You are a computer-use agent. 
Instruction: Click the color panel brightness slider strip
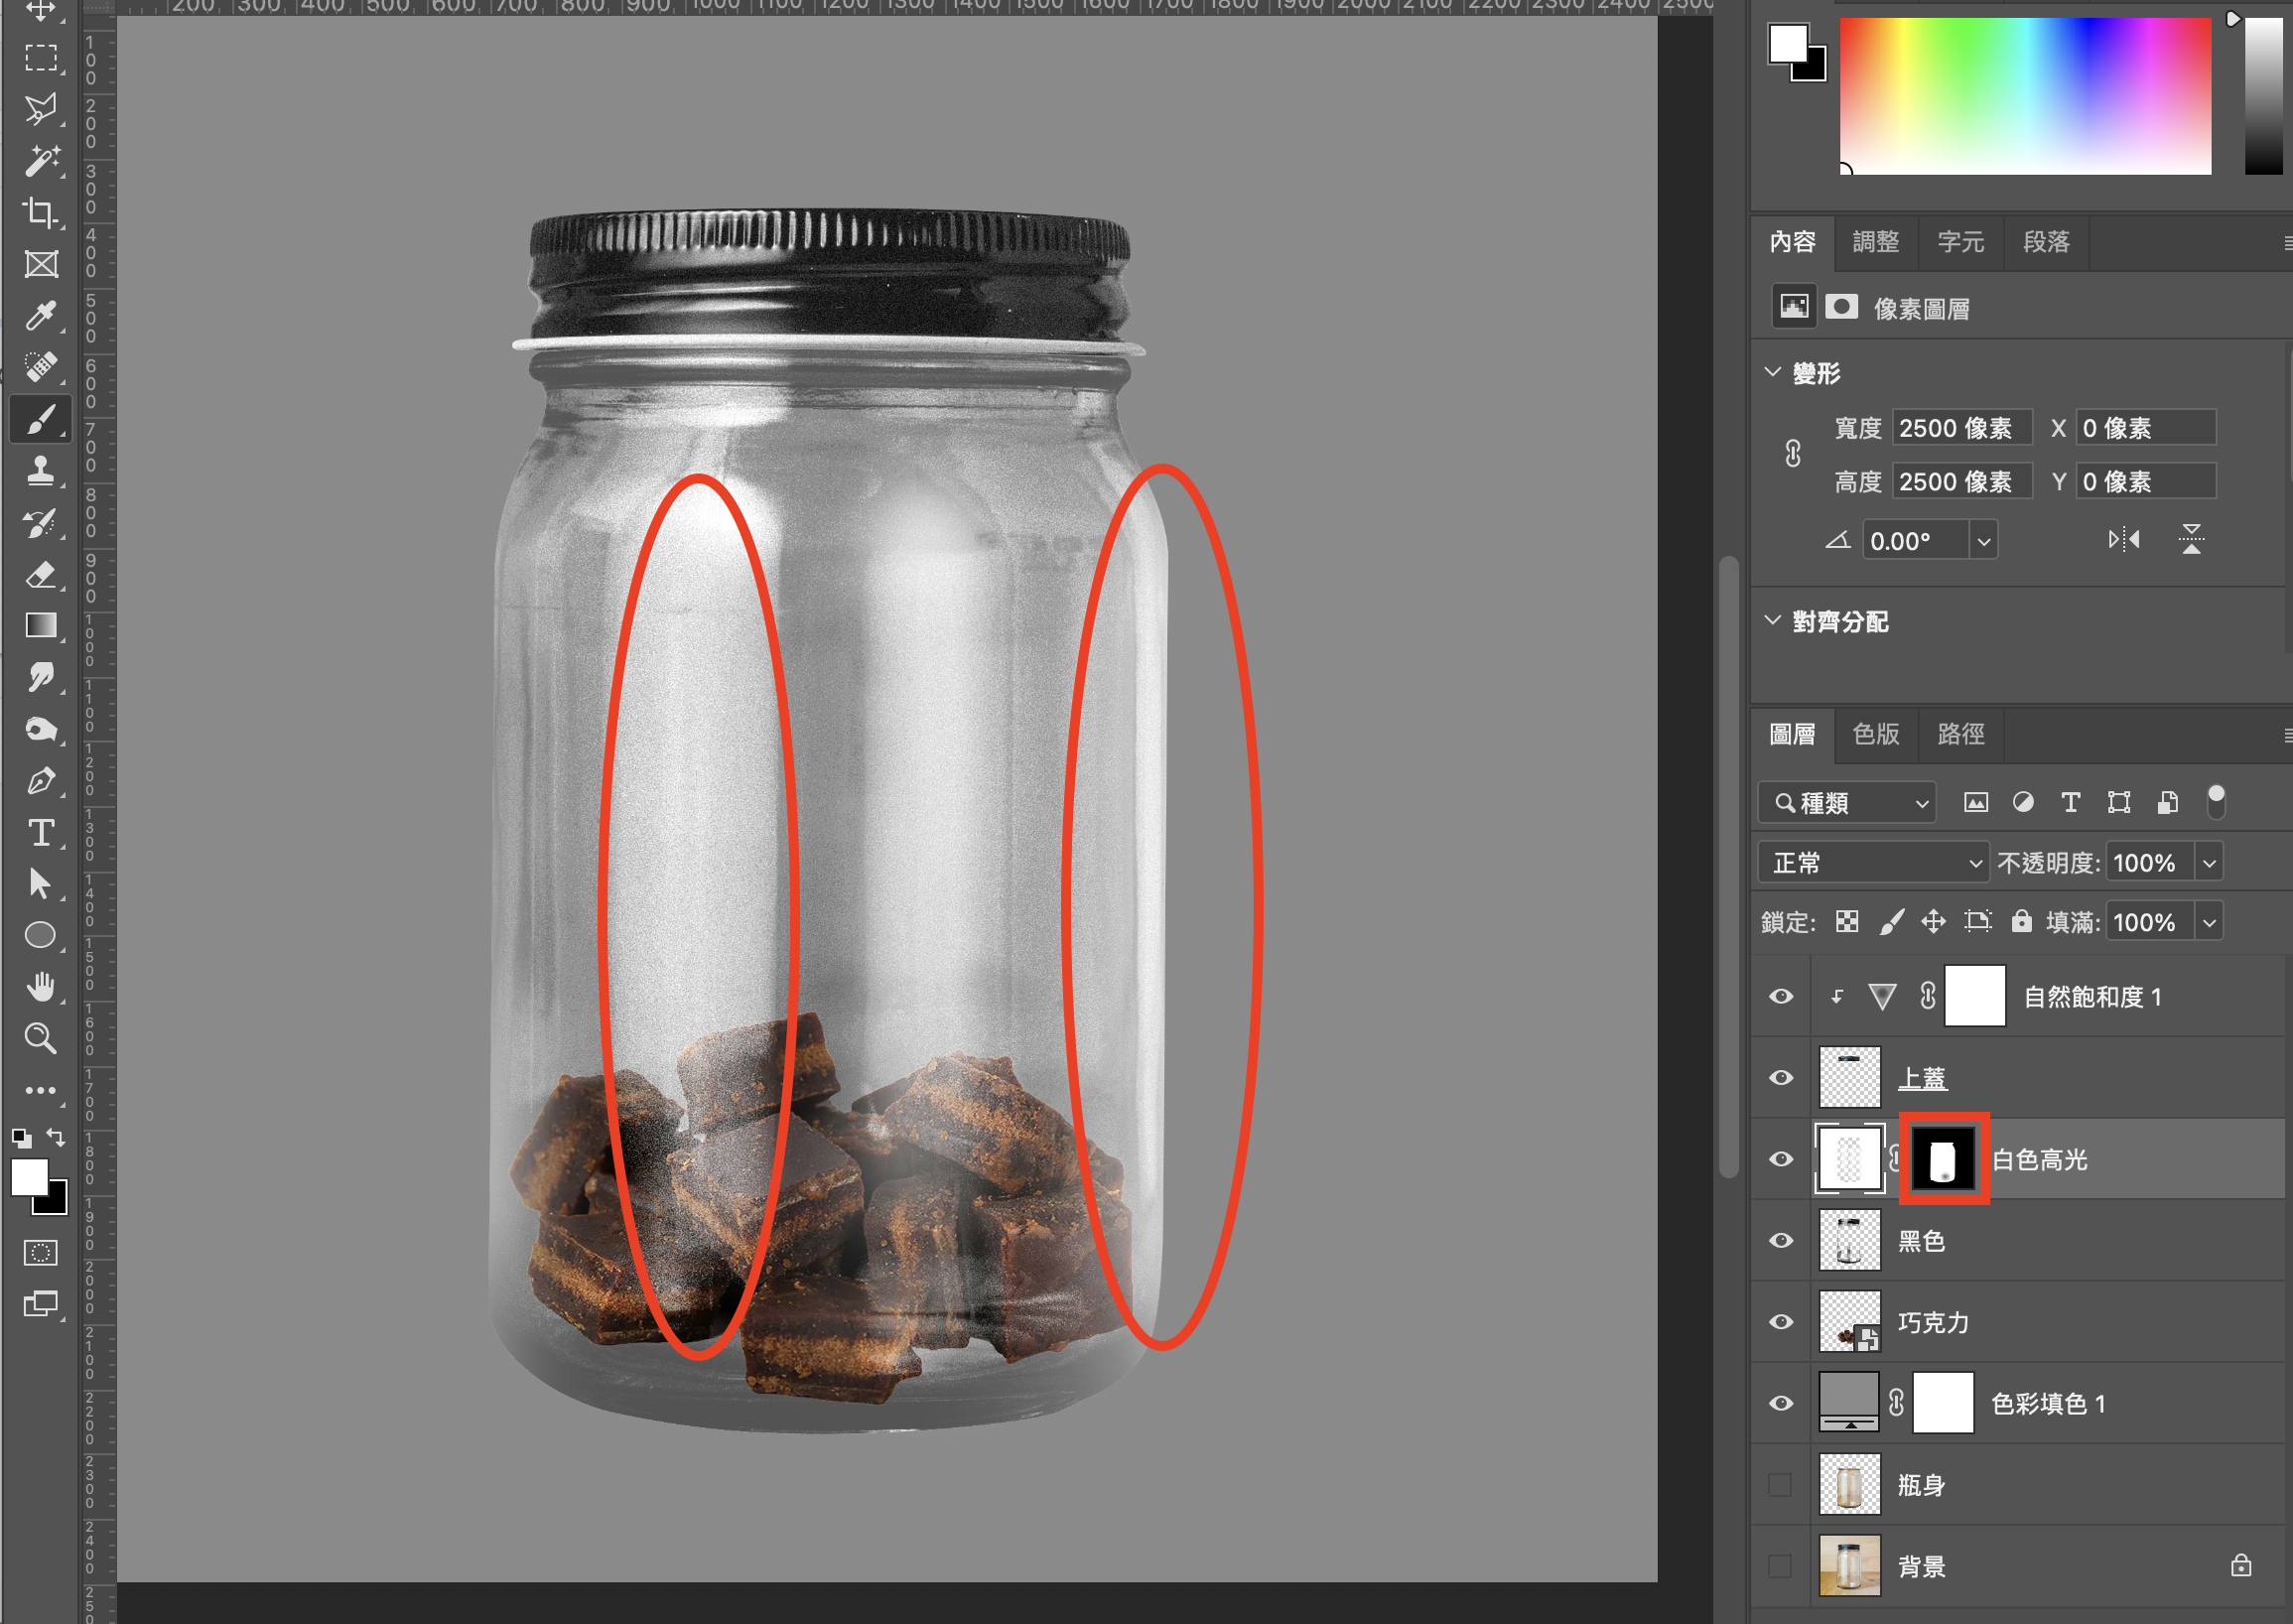pos(2264,95)
